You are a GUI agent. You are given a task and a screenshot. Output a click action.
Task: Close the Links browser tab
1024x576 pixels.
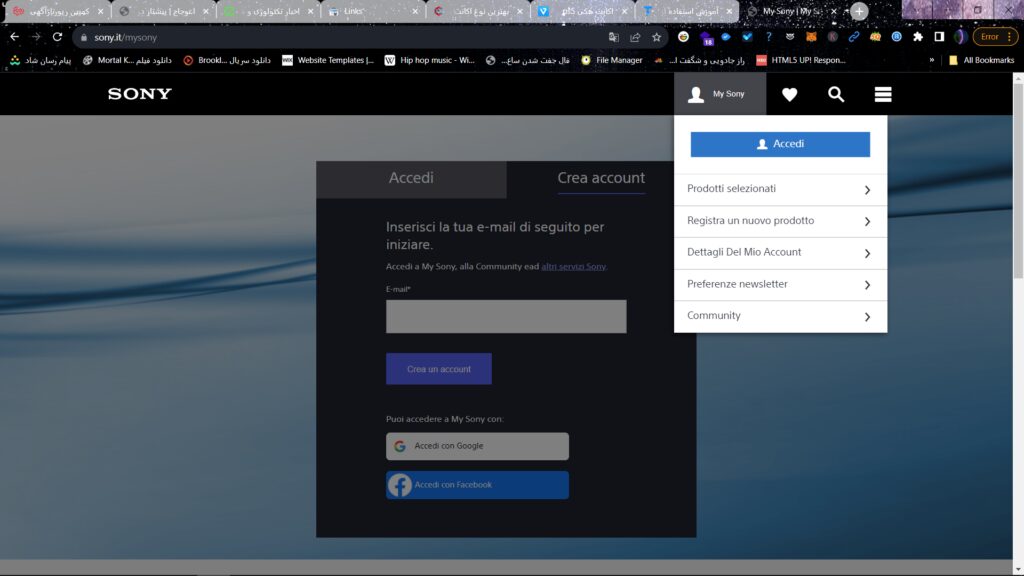(x=415, y=11)
